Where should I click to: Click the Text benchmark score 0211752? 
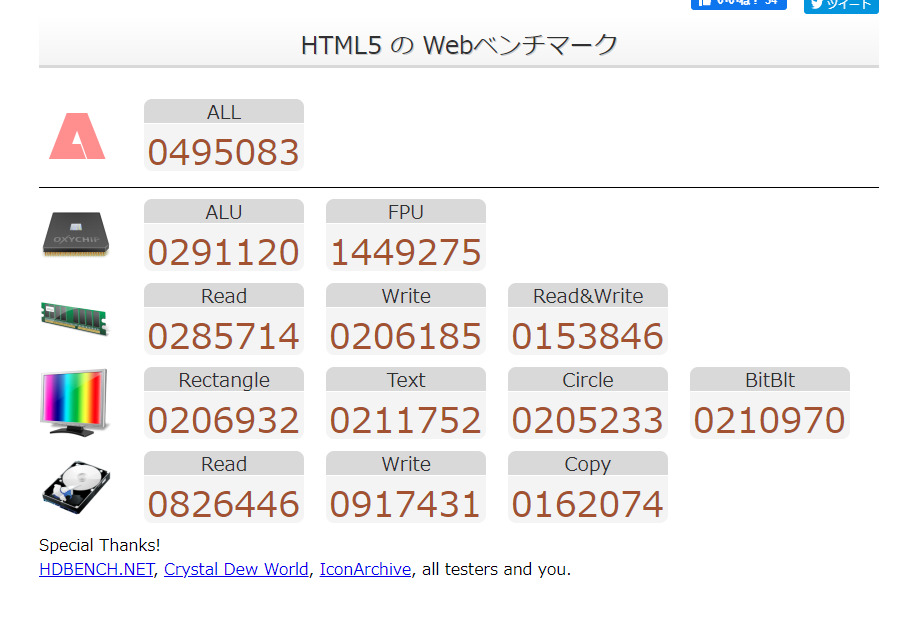coord(406,420)
